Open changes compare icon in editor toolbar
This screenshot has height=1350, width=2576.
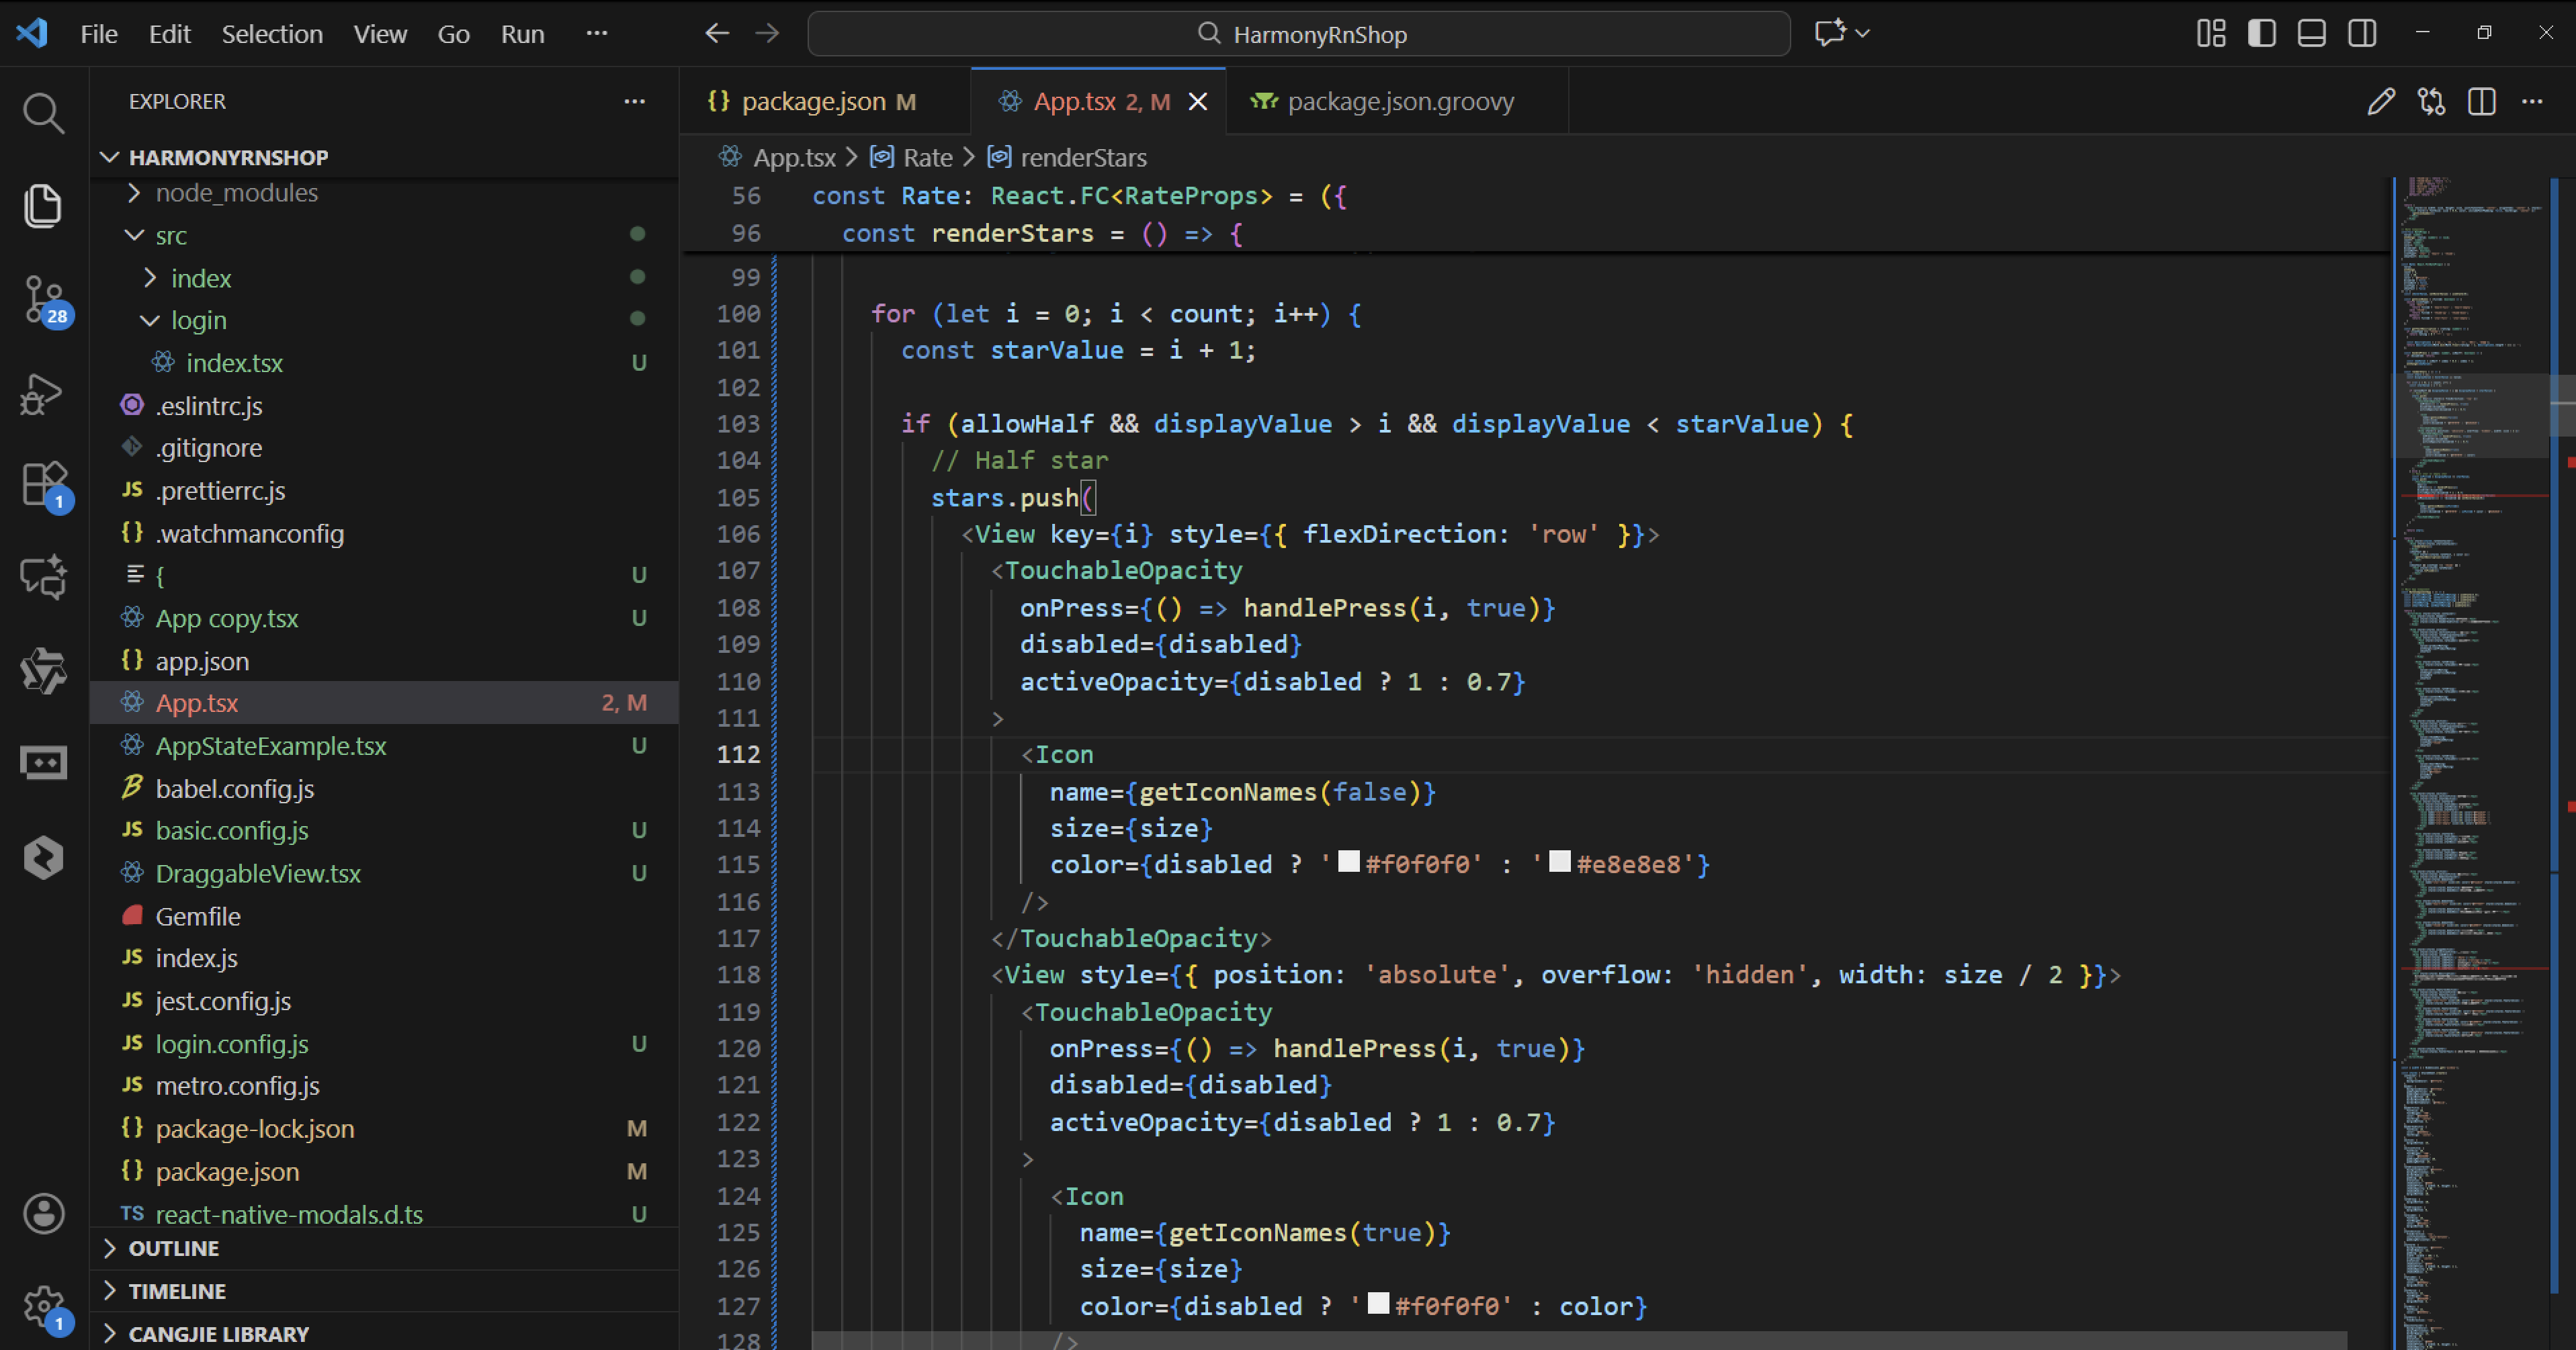(x=2431, y=101)
